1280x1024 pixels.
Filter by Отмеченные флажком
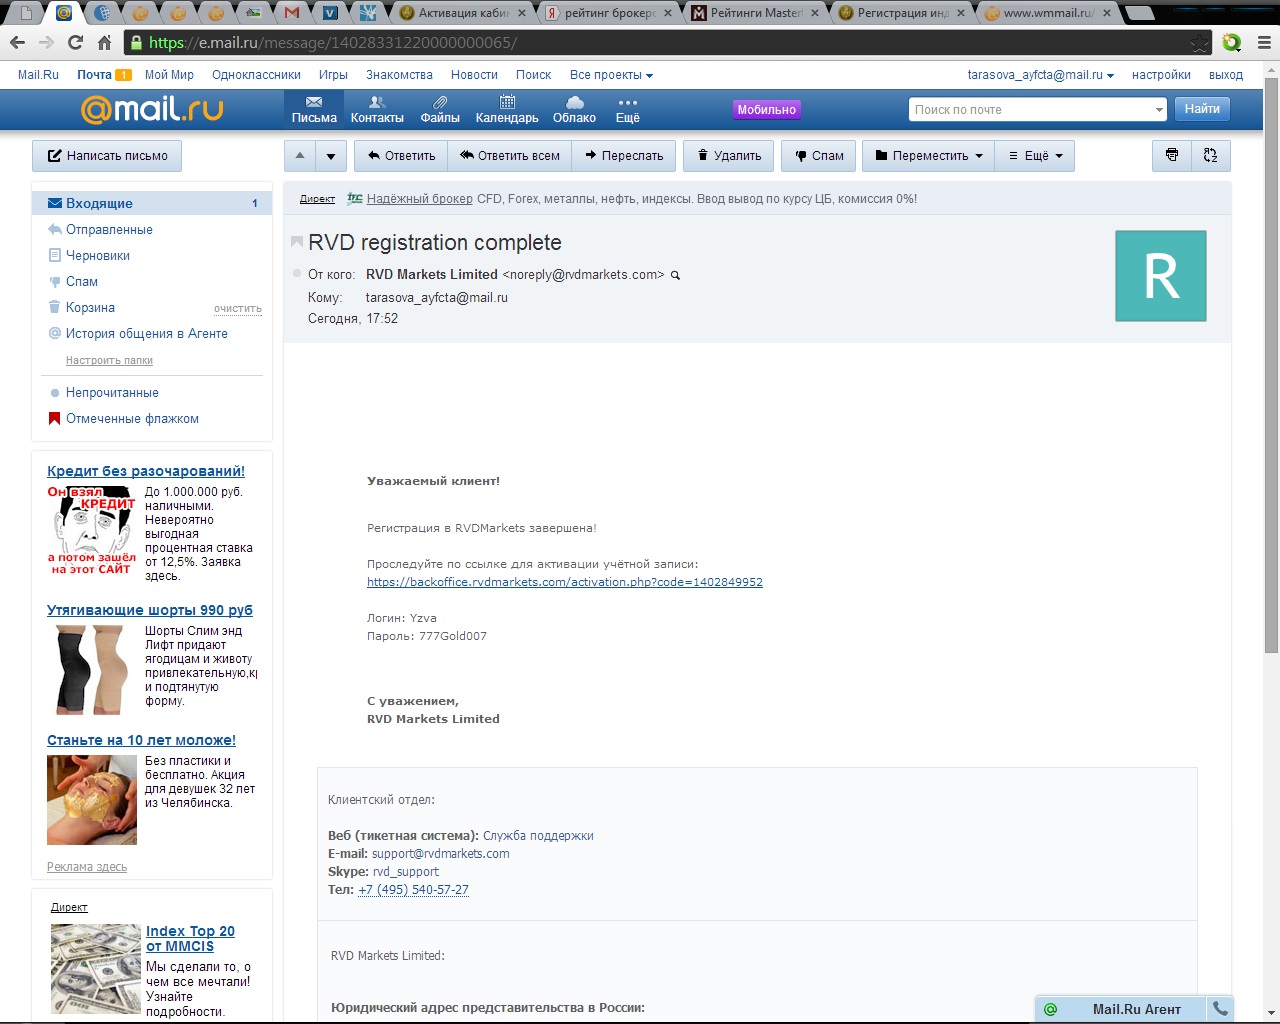132,418
